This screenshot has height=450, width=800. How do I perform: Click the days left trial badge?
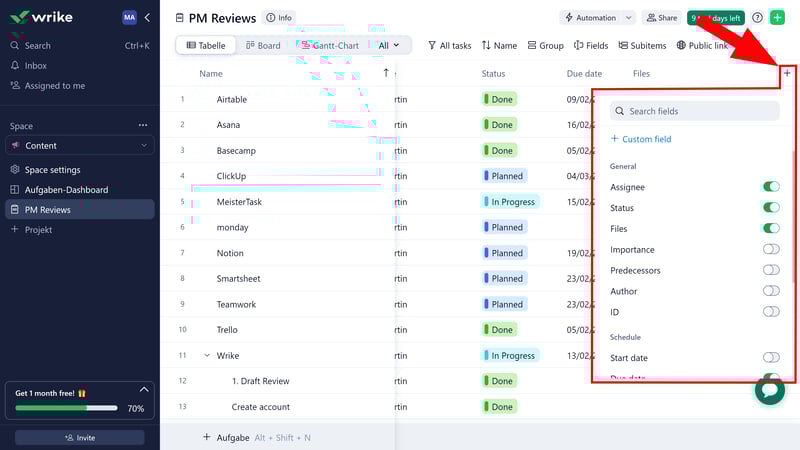pyautogui.click(x=715, y=18)
